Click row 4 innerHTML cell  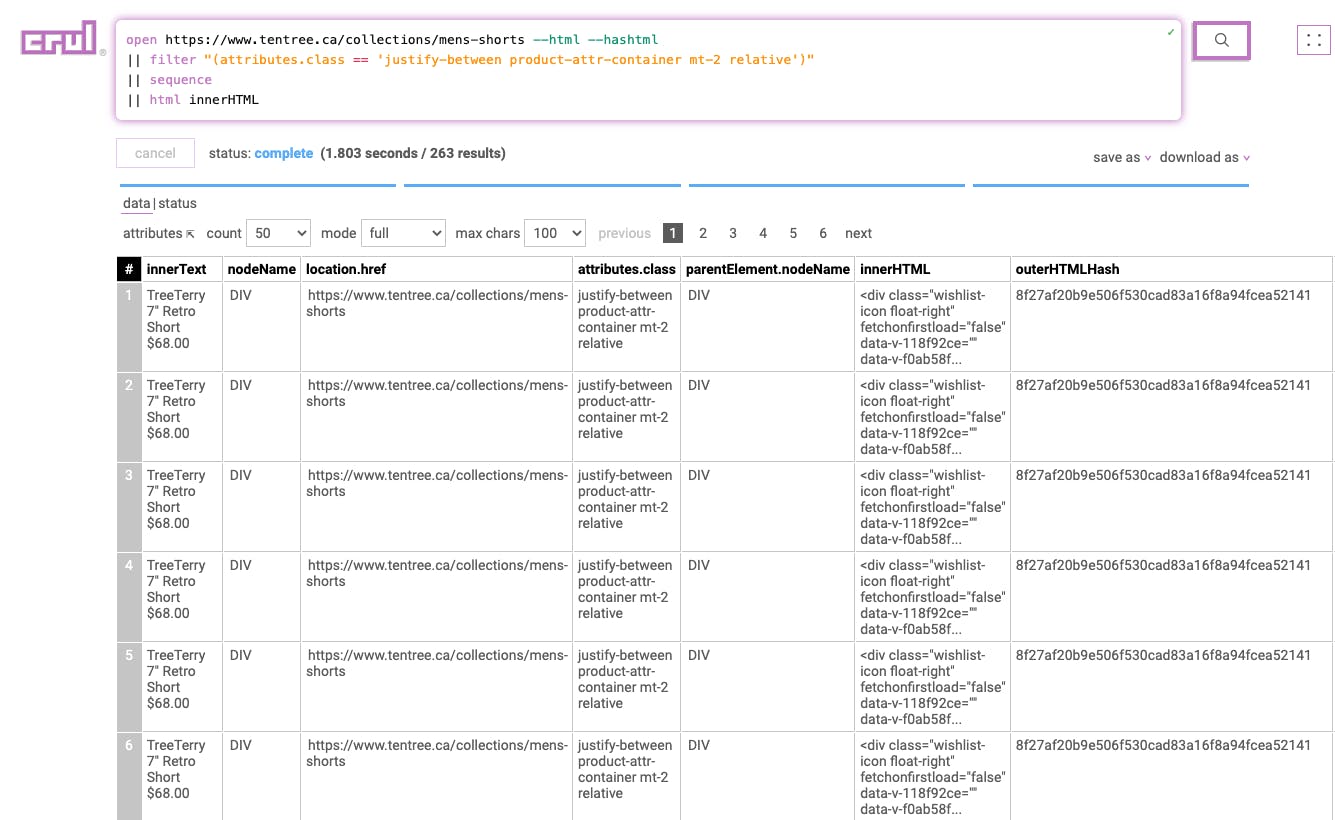click(933, 596)
